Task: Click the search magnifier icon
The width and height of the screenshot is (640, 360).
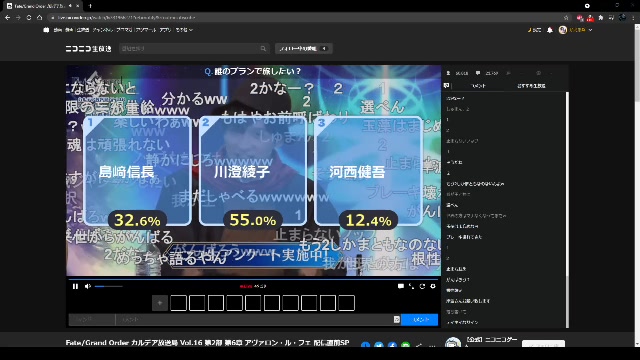Action: [x=263, y=49]
